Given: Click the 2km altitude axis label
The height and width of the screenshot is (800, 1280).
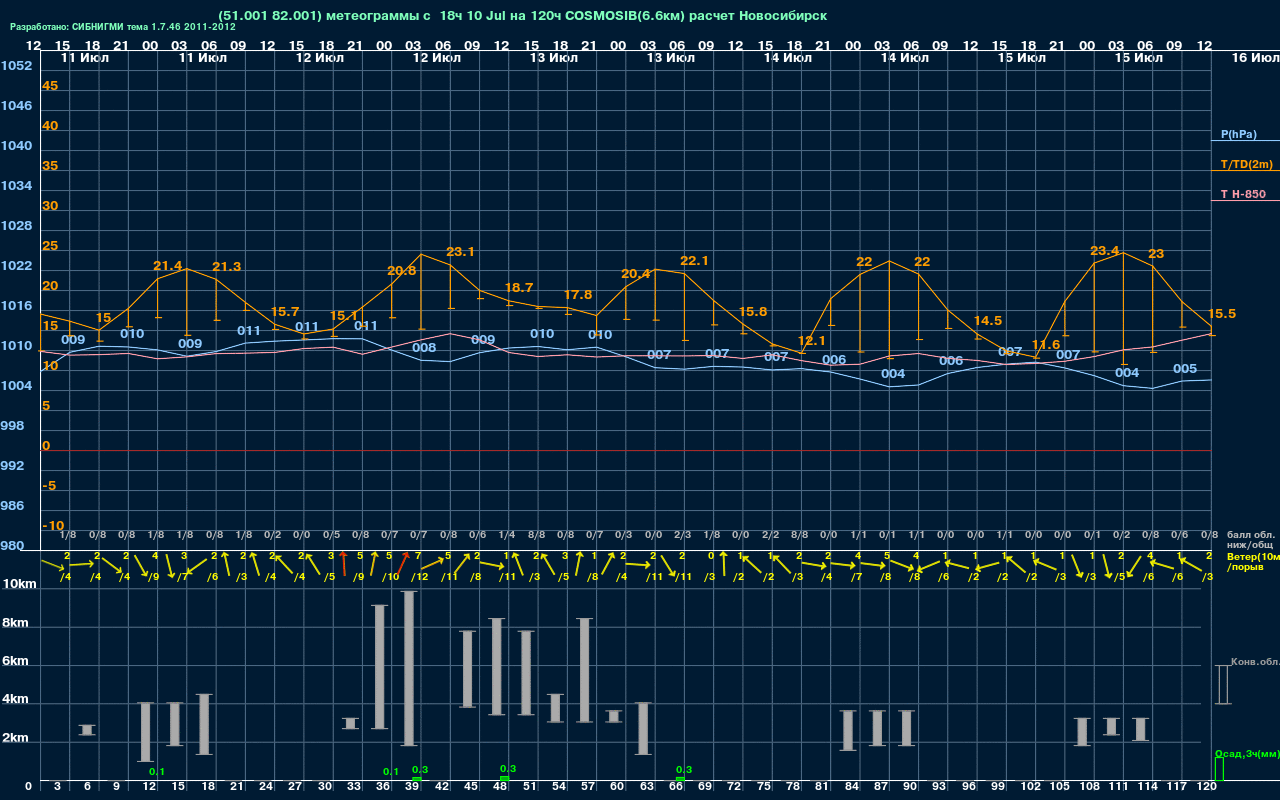Looking at the screenshot, I should (x=13, y=740).
